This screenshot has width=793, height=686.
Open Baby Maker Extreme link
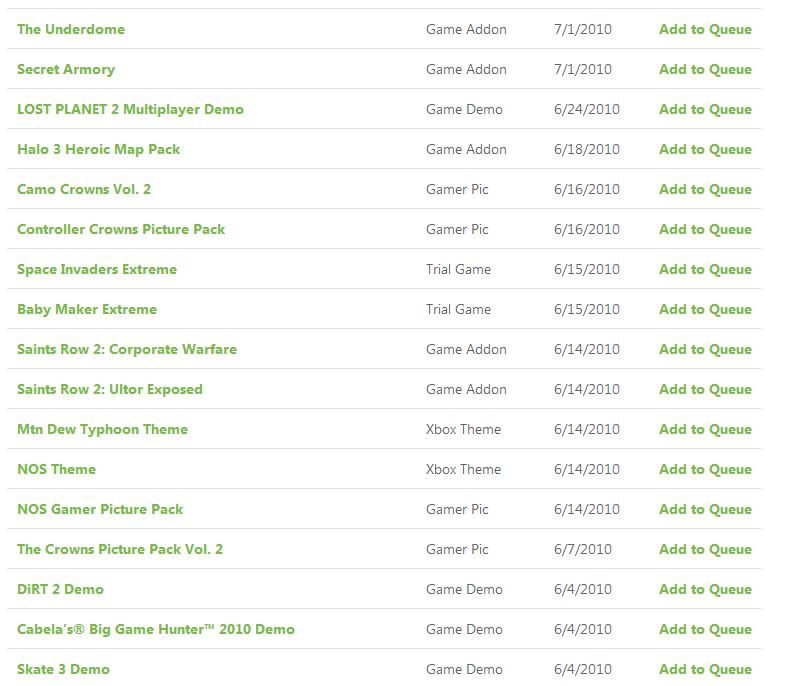[x=87, y=309]
